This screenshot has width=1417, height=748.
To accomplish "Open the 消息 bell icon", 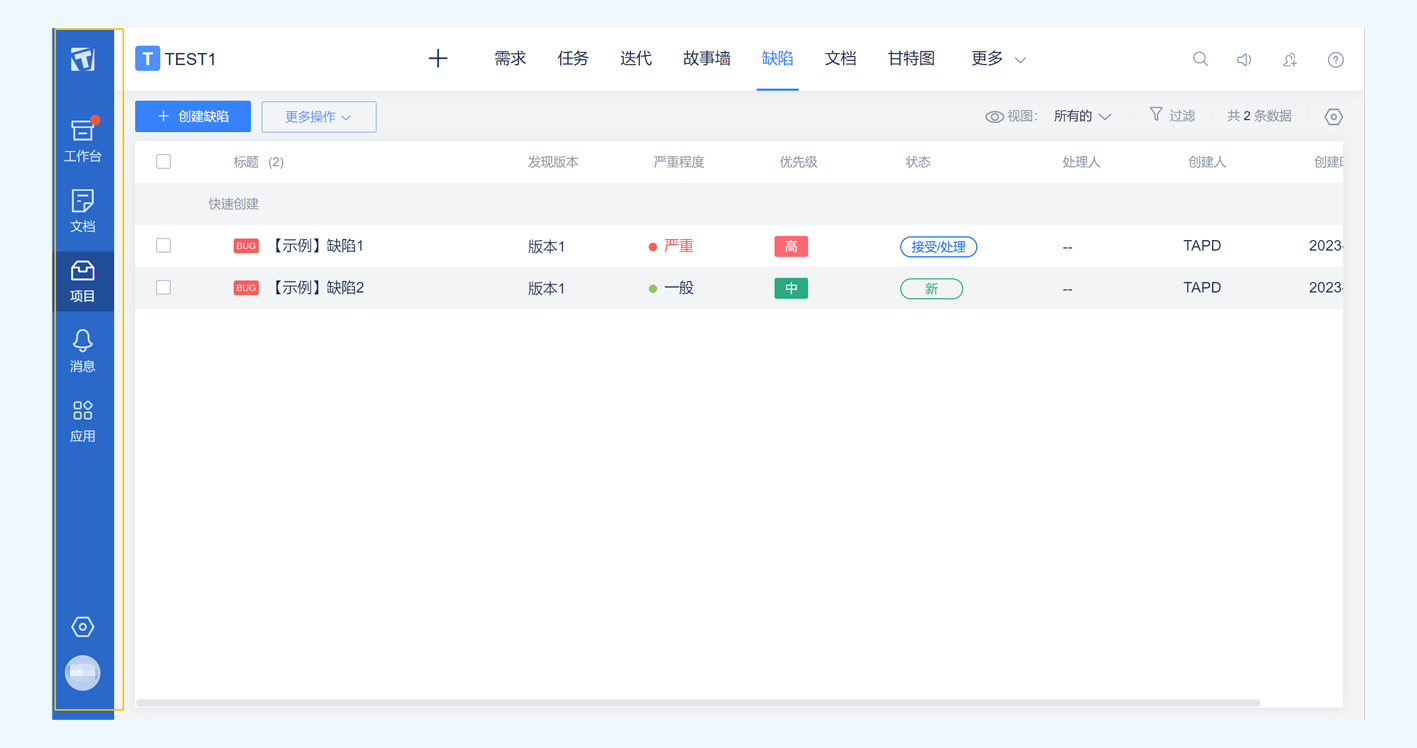I will point(83,351).
